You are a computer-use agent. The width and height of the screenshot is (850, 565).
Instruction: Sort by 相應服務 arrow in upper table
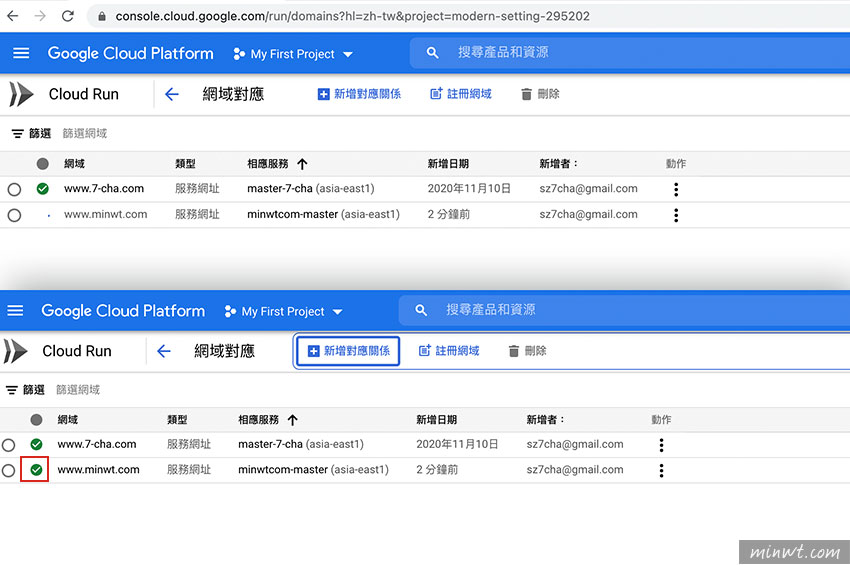click(x=302, y=164)
